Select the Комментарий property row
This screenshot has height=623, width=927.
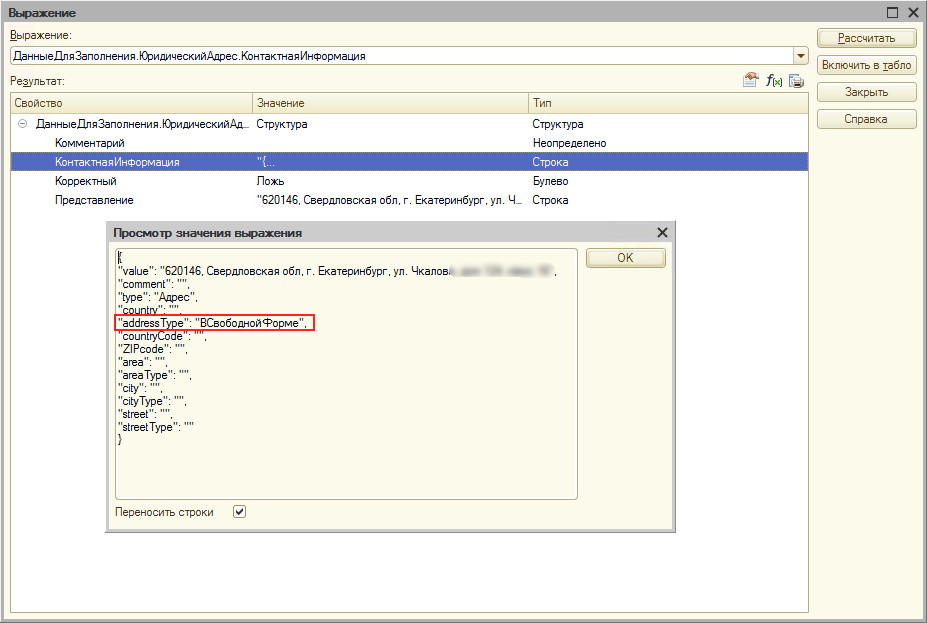(409, 143)
